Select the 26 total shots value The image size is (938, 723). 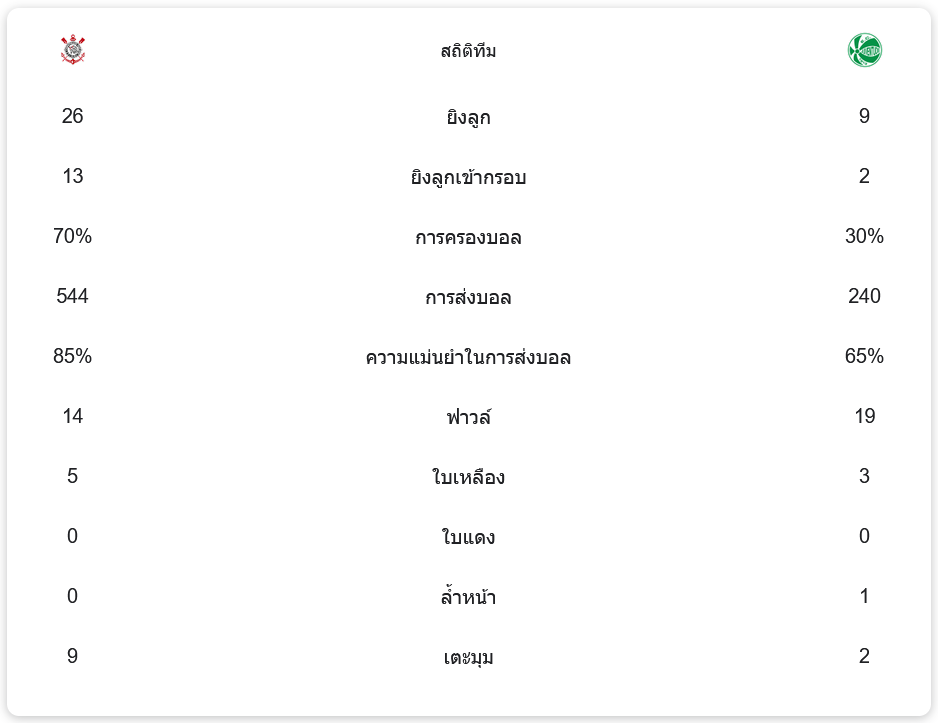tap(72, 117)
